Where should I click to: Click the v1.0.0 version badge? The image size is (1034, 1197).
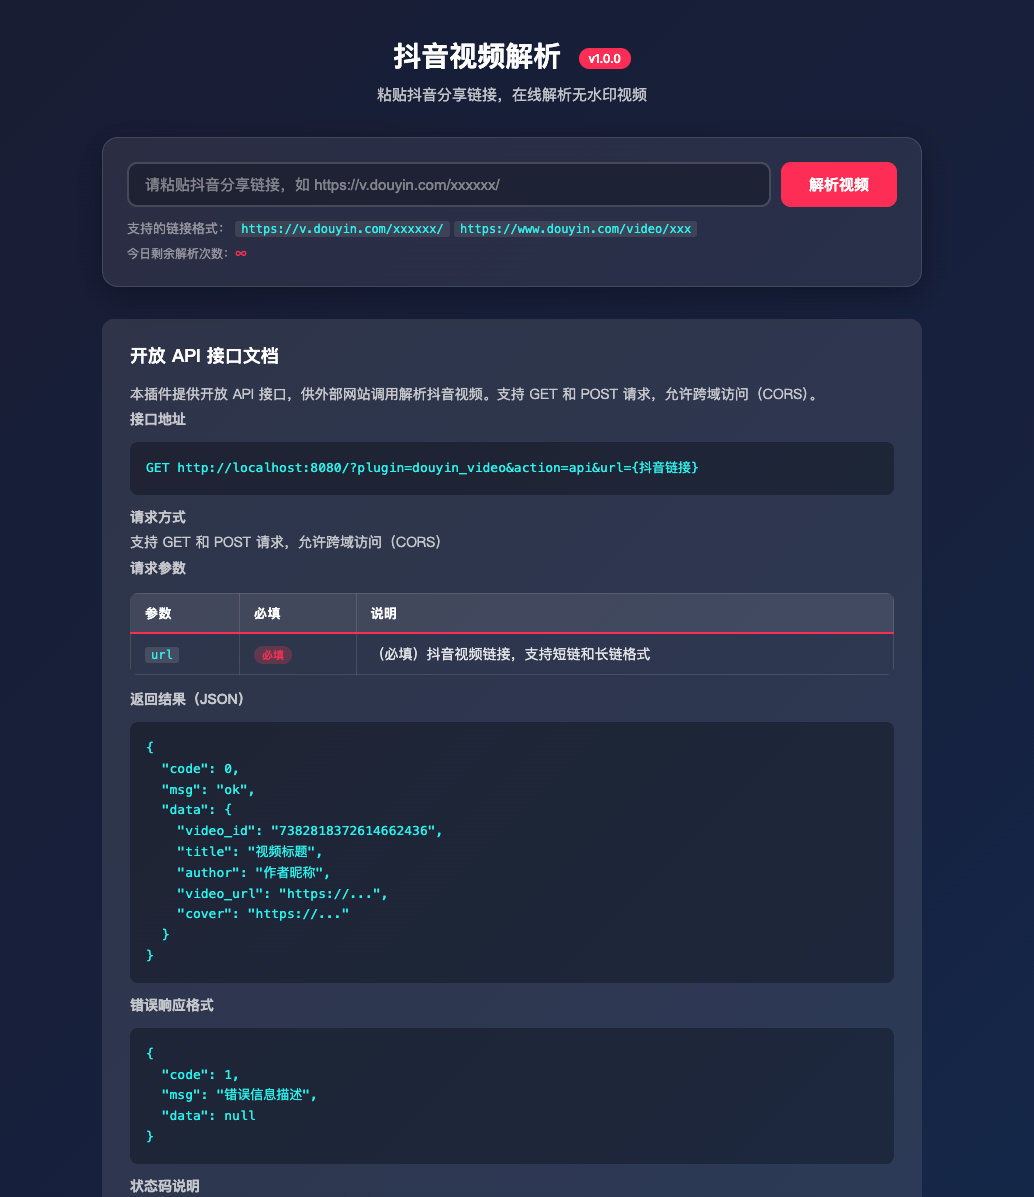(x=604, y=59)
